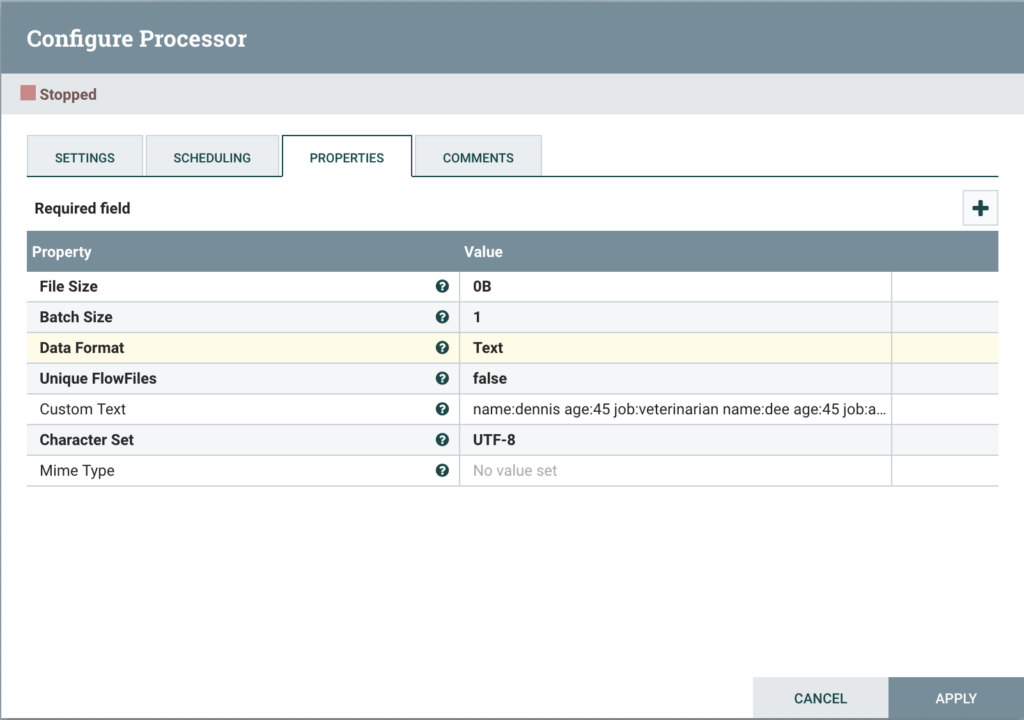The width and height of the screenshot is (1024, 720).
Task: Click the add property plus icon
Action: coord(980,208)
